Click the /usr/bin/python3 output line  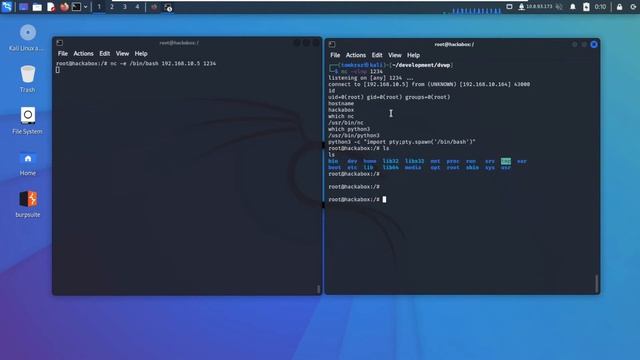pyautogui.click(x=354, y=135)
